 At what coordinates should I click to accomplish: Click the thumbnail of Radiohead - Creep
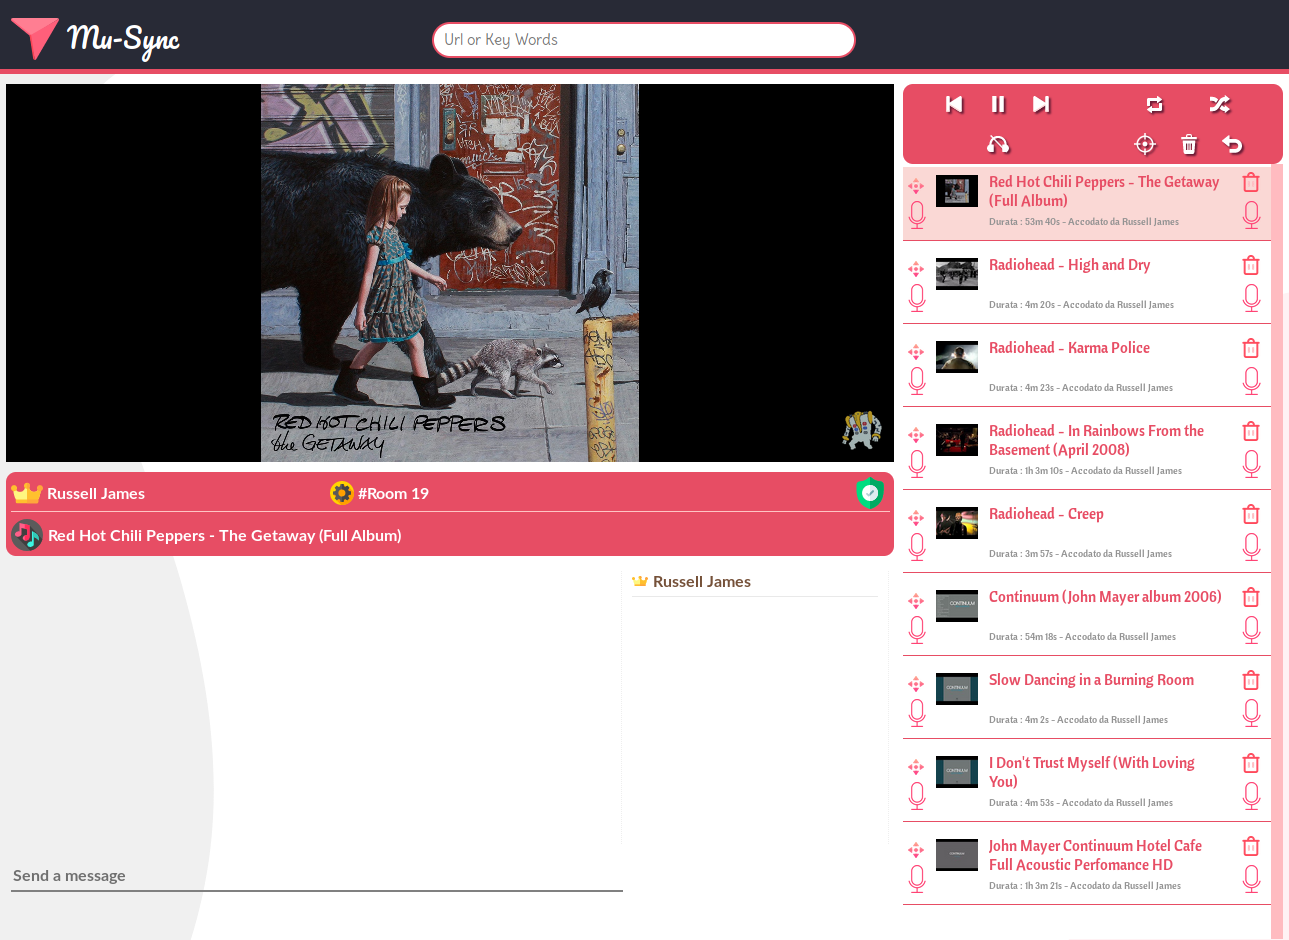point(957,523)
